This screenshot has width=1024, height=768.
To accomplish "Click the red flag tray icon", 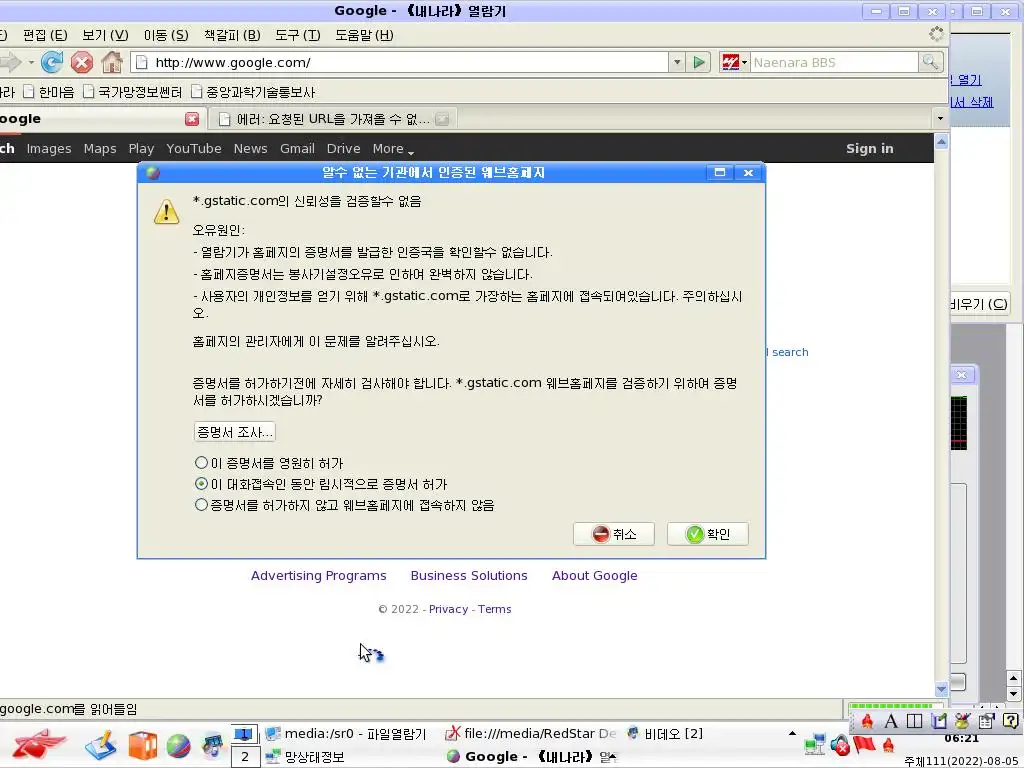I will (x=864, y=744).
